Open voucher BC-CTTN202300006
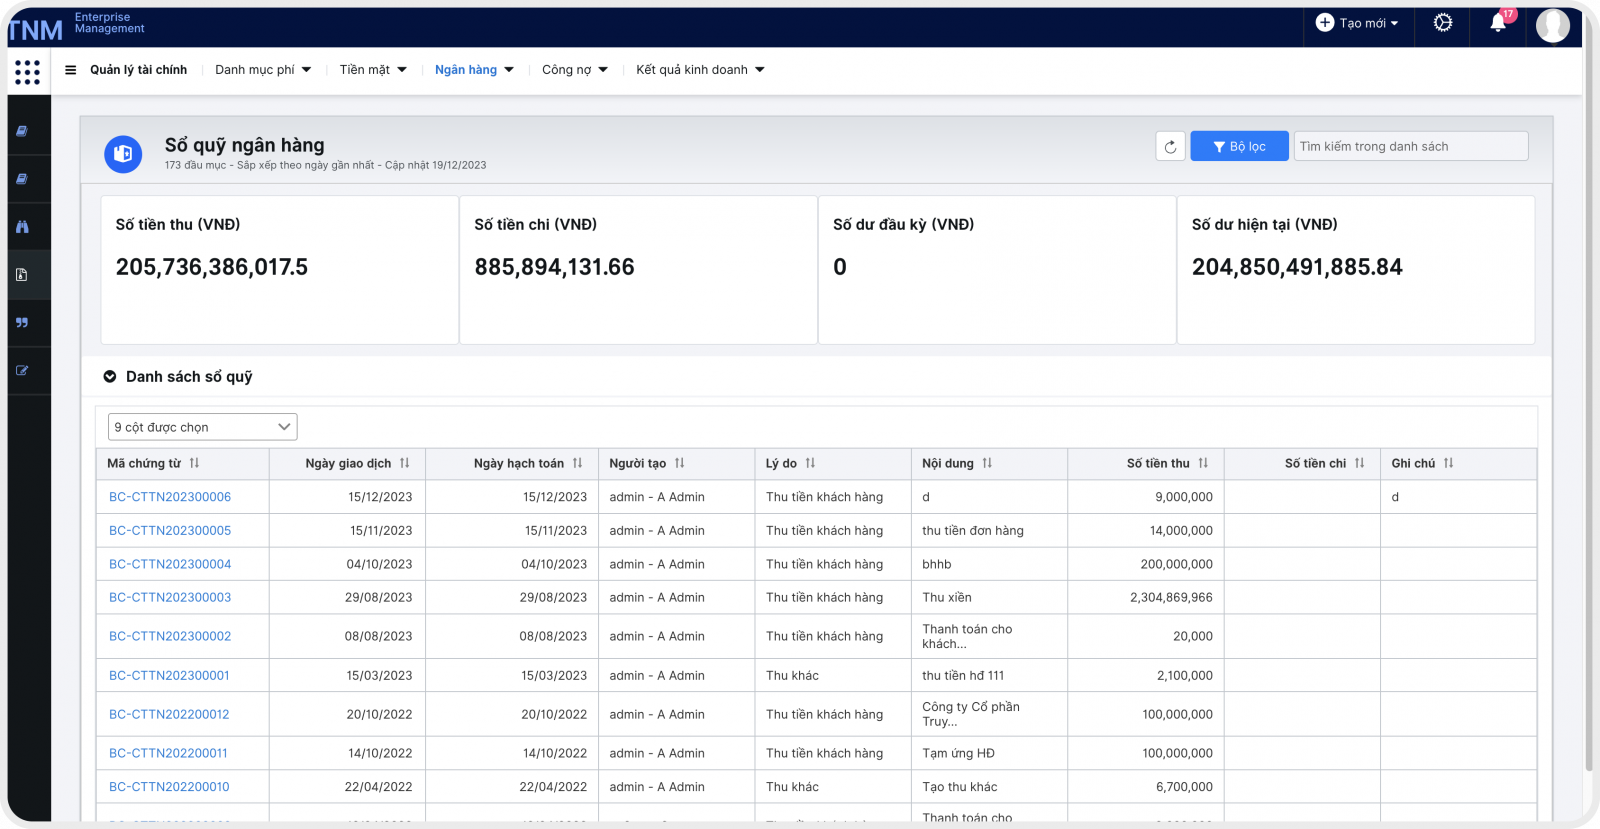Screen dimensions: 1600x829 click(x=170, y=497)
